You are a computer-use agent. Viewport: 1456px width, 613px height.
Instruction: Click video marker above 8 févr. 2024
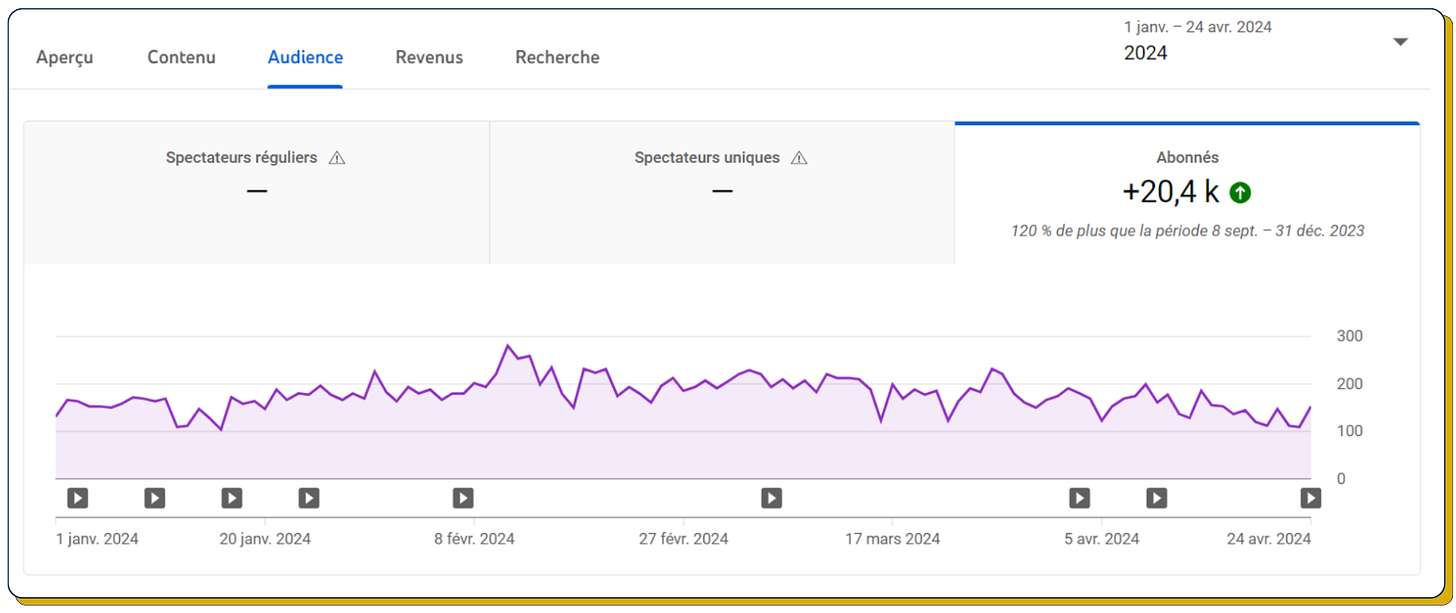(463, 497)
